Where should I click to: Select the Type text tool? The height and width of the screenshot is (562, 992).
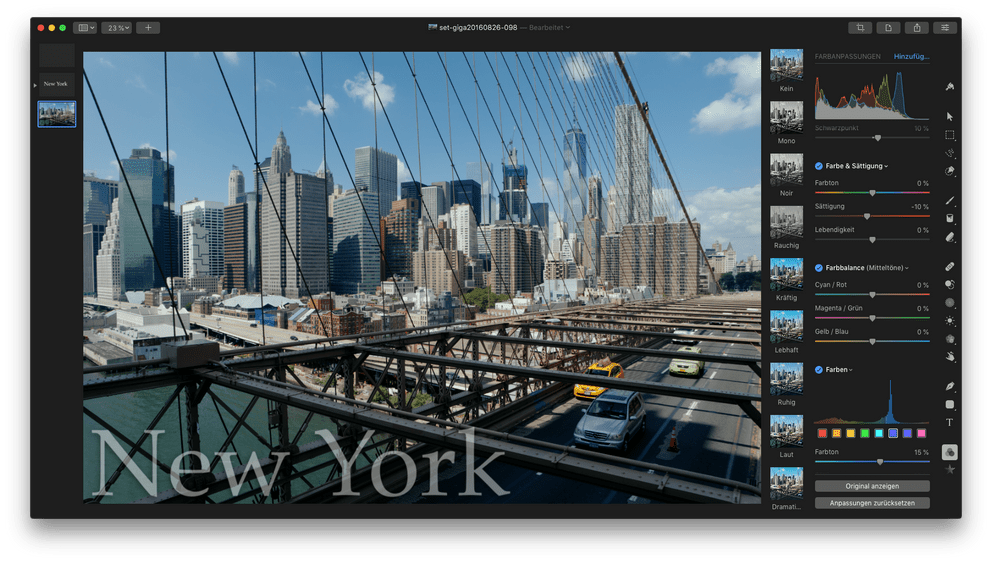[x=950, y=422]
